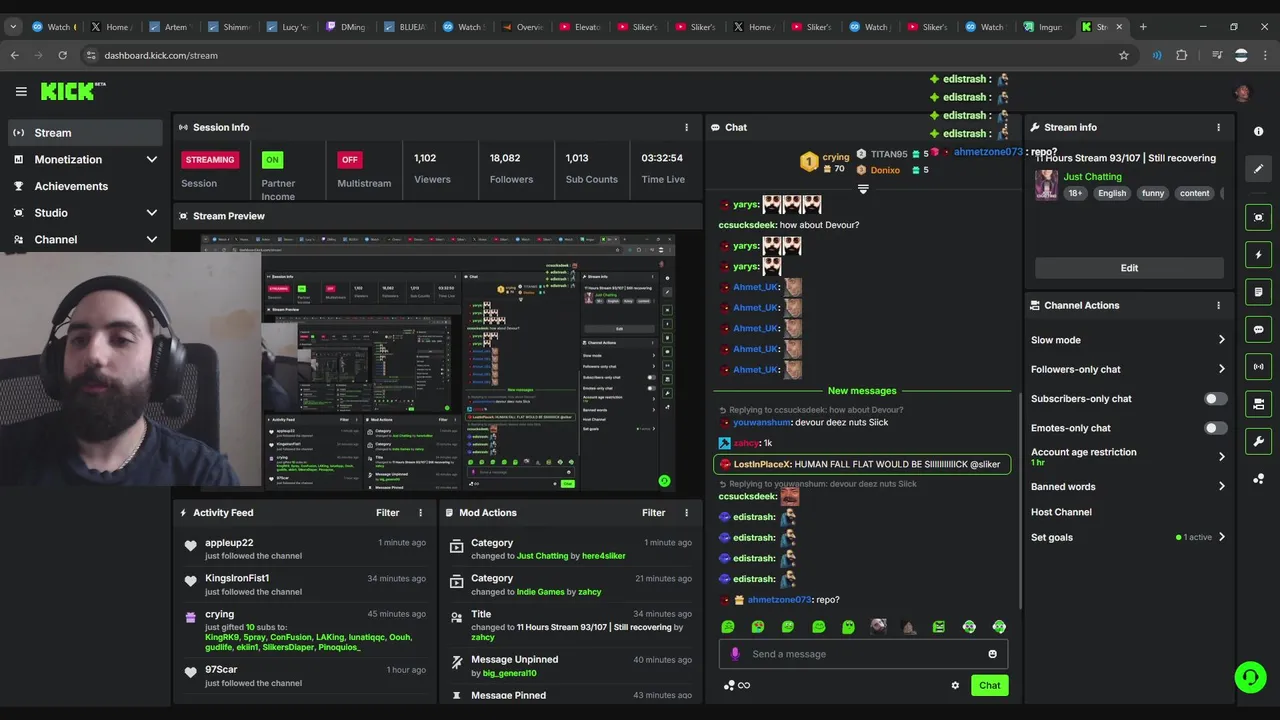Click appleup22 in Activity Feed
1280x720 pixels.
click(229, 543)
